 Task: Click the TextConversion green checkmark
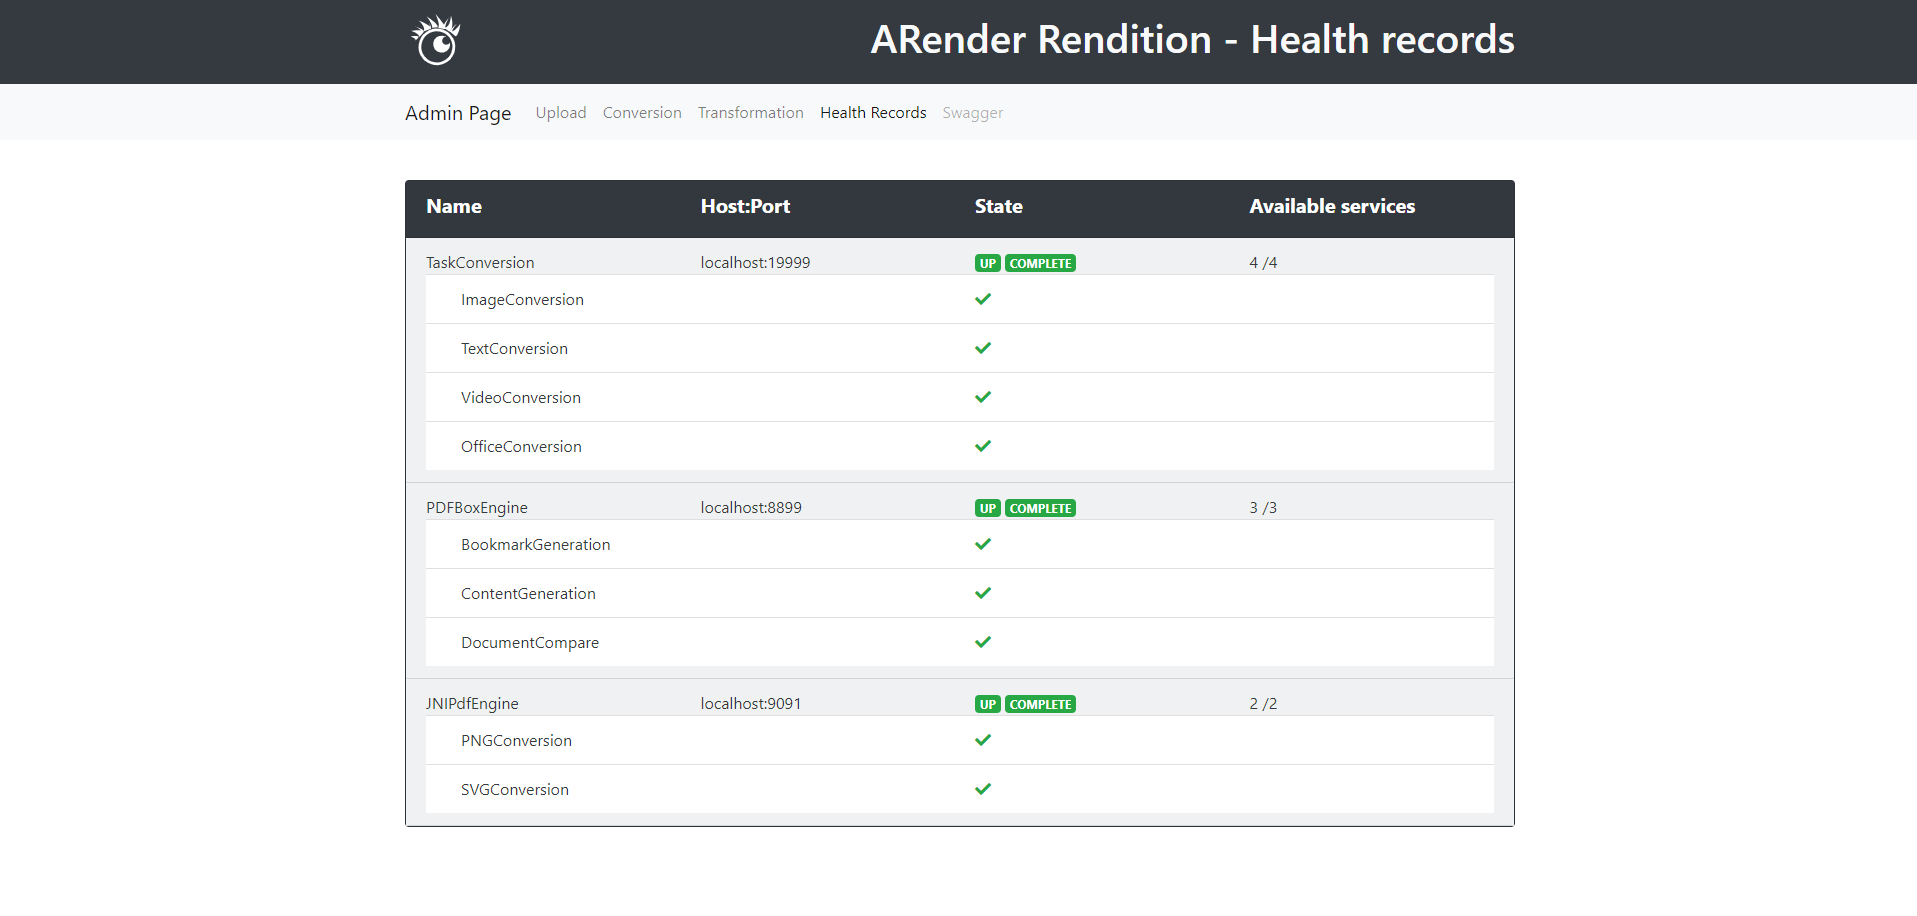[983, 348]
